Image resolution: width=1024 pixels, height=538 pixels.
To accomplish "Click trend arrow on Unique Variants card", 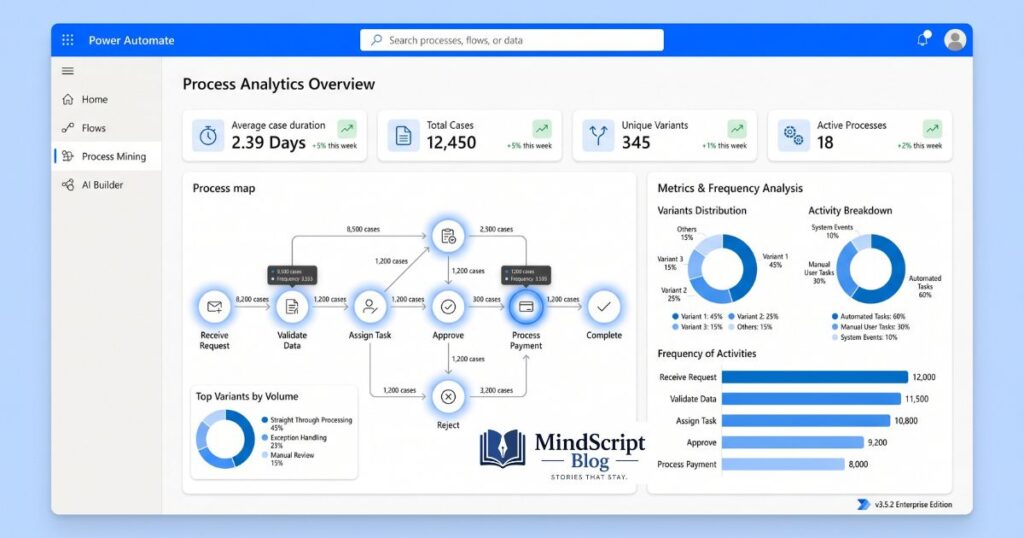I will [737, 128].
